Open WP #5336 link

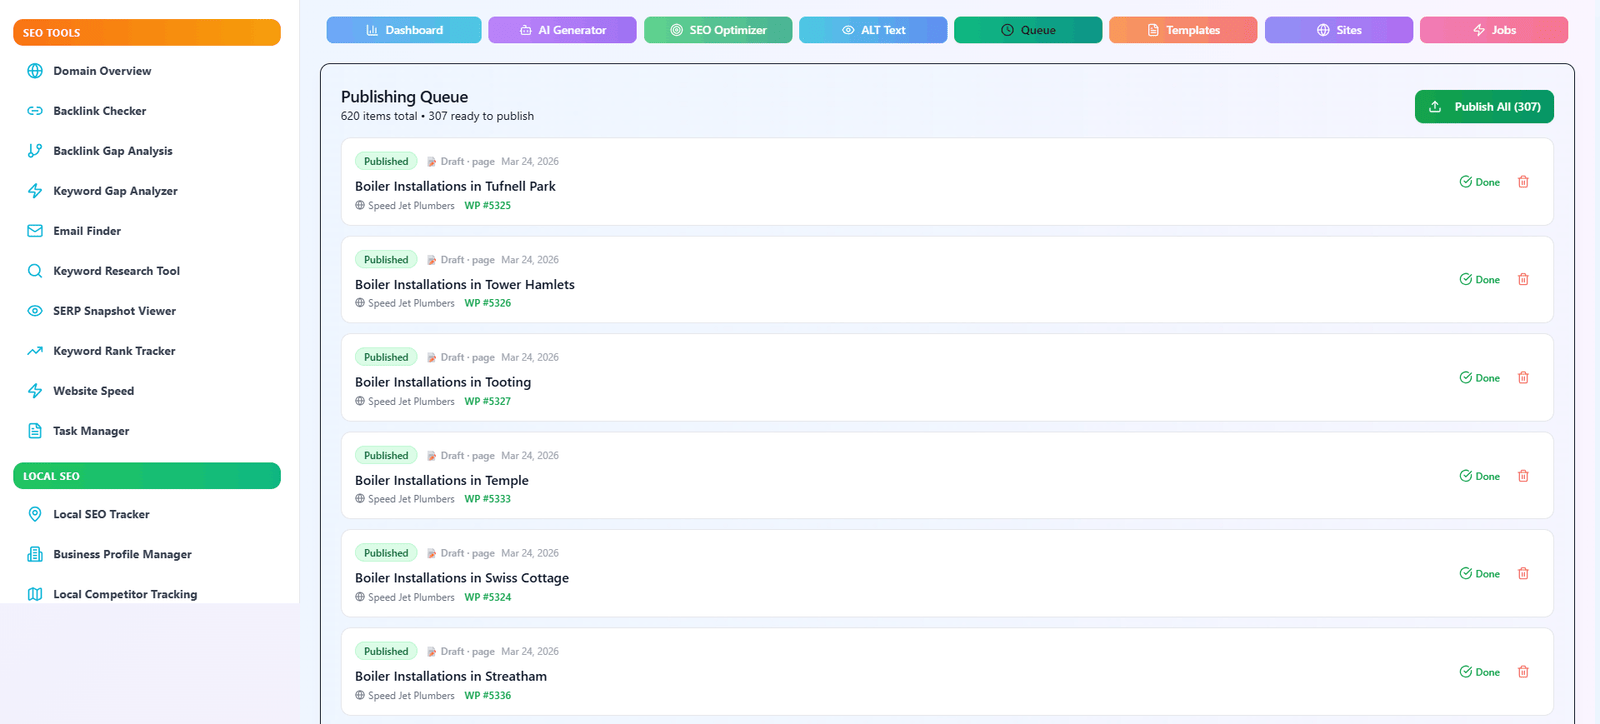487,696
